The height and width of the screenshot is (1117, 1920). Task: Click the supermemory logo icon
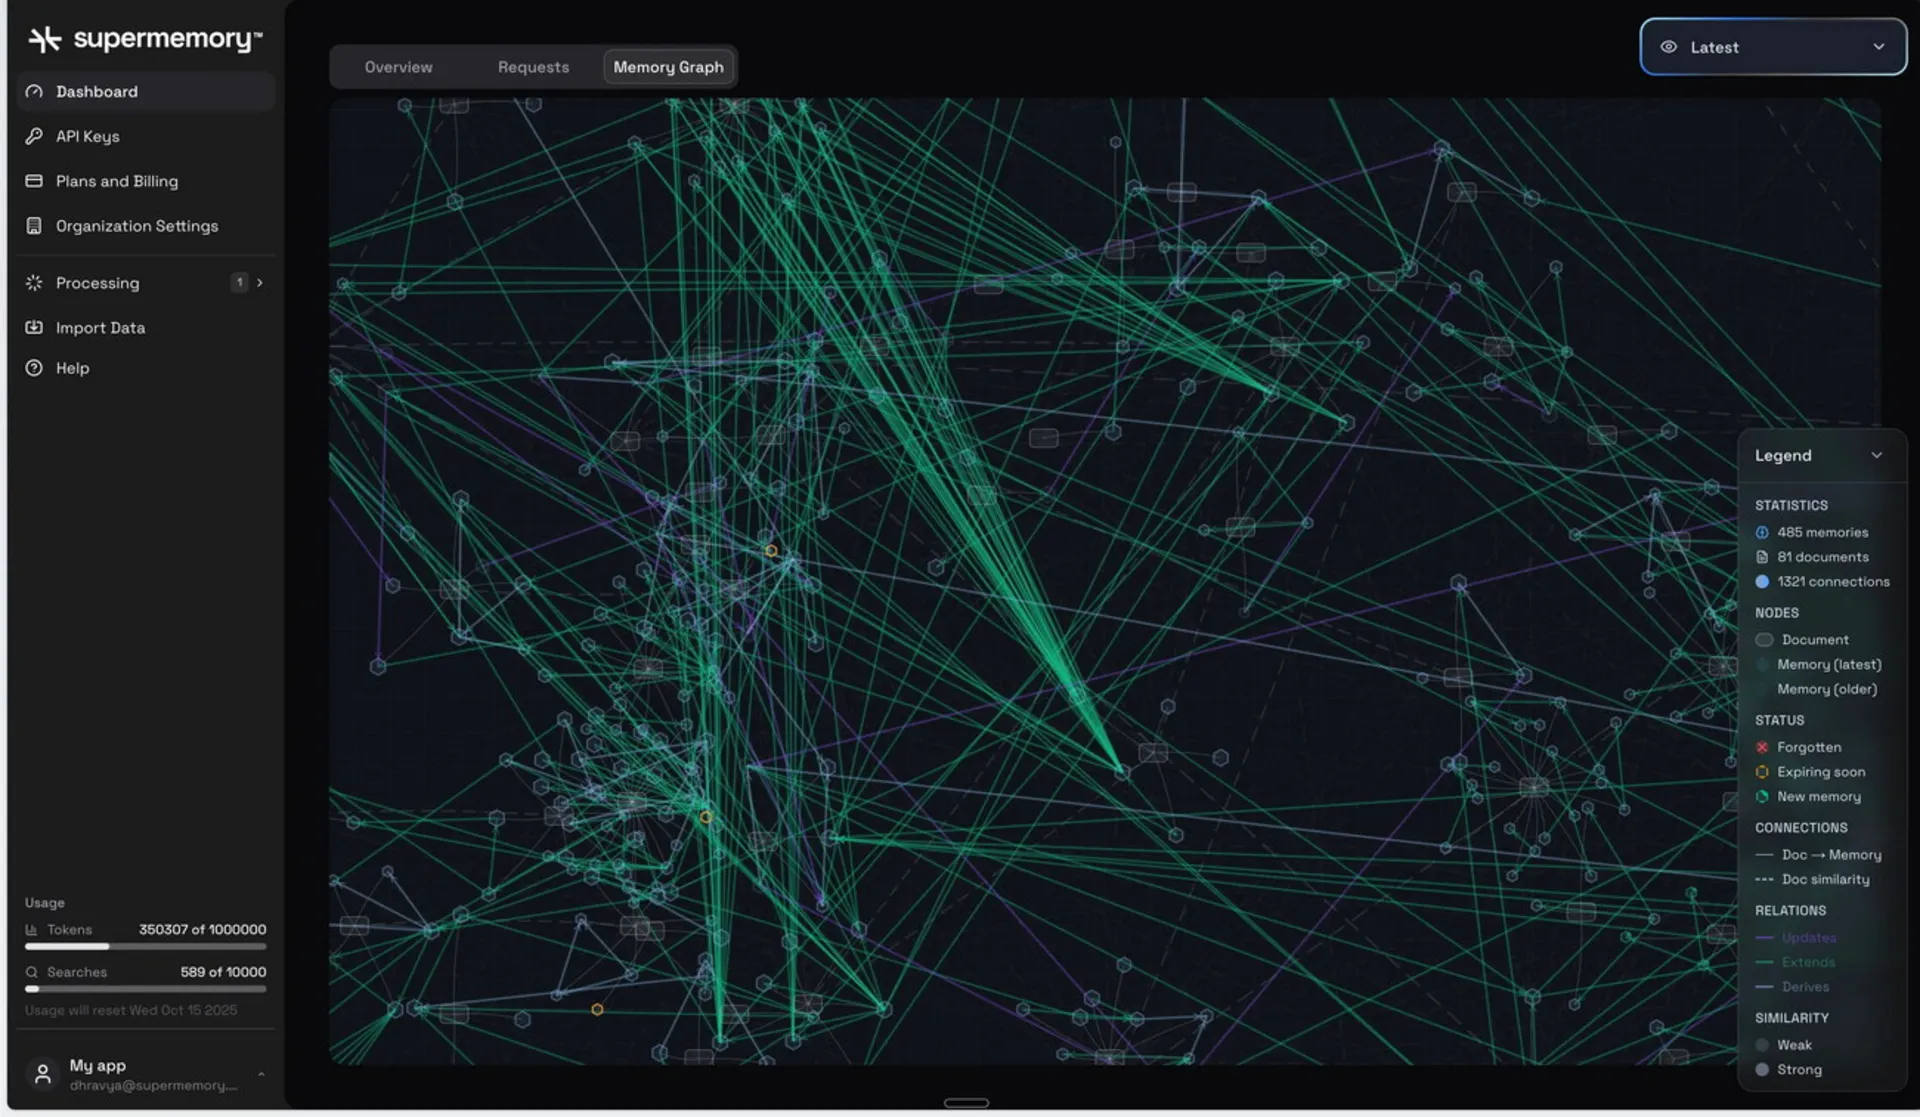coord(44,39)
